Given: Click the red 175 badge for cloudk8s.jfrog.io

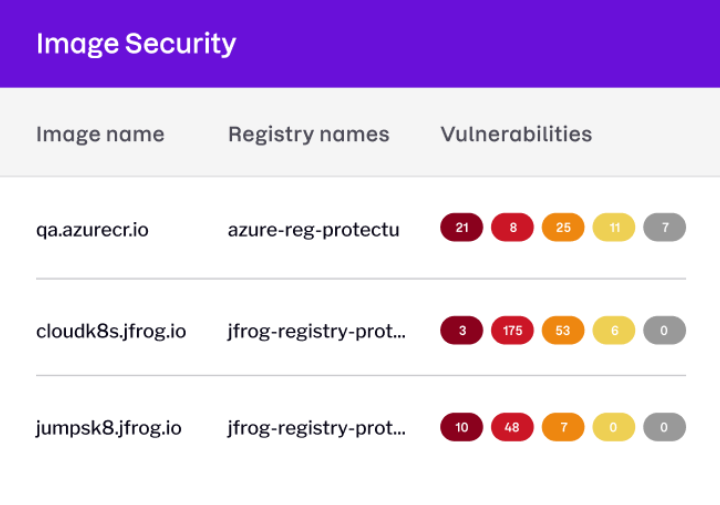Looking at the screenshot, I should click(x=512, y=330).
